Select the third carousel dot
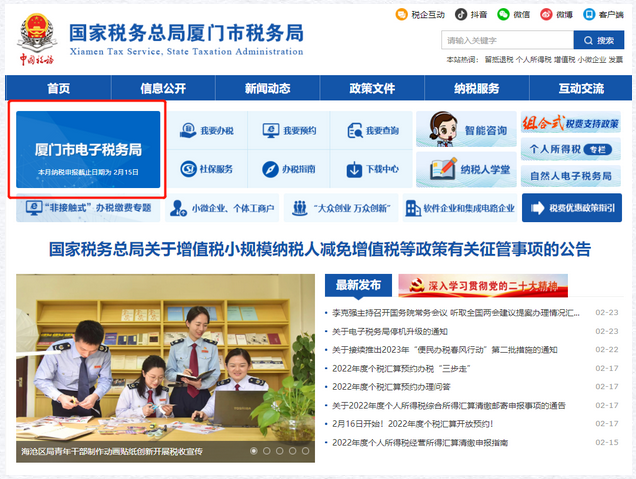 tap(279, 451)
